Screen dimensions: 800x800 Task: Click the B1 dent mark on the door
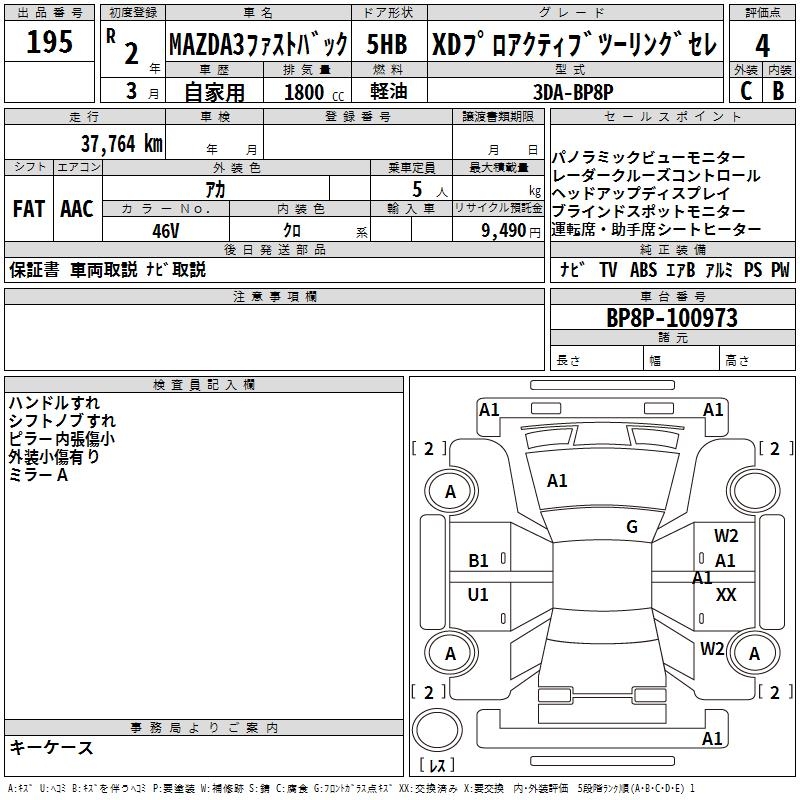[479, 561]
